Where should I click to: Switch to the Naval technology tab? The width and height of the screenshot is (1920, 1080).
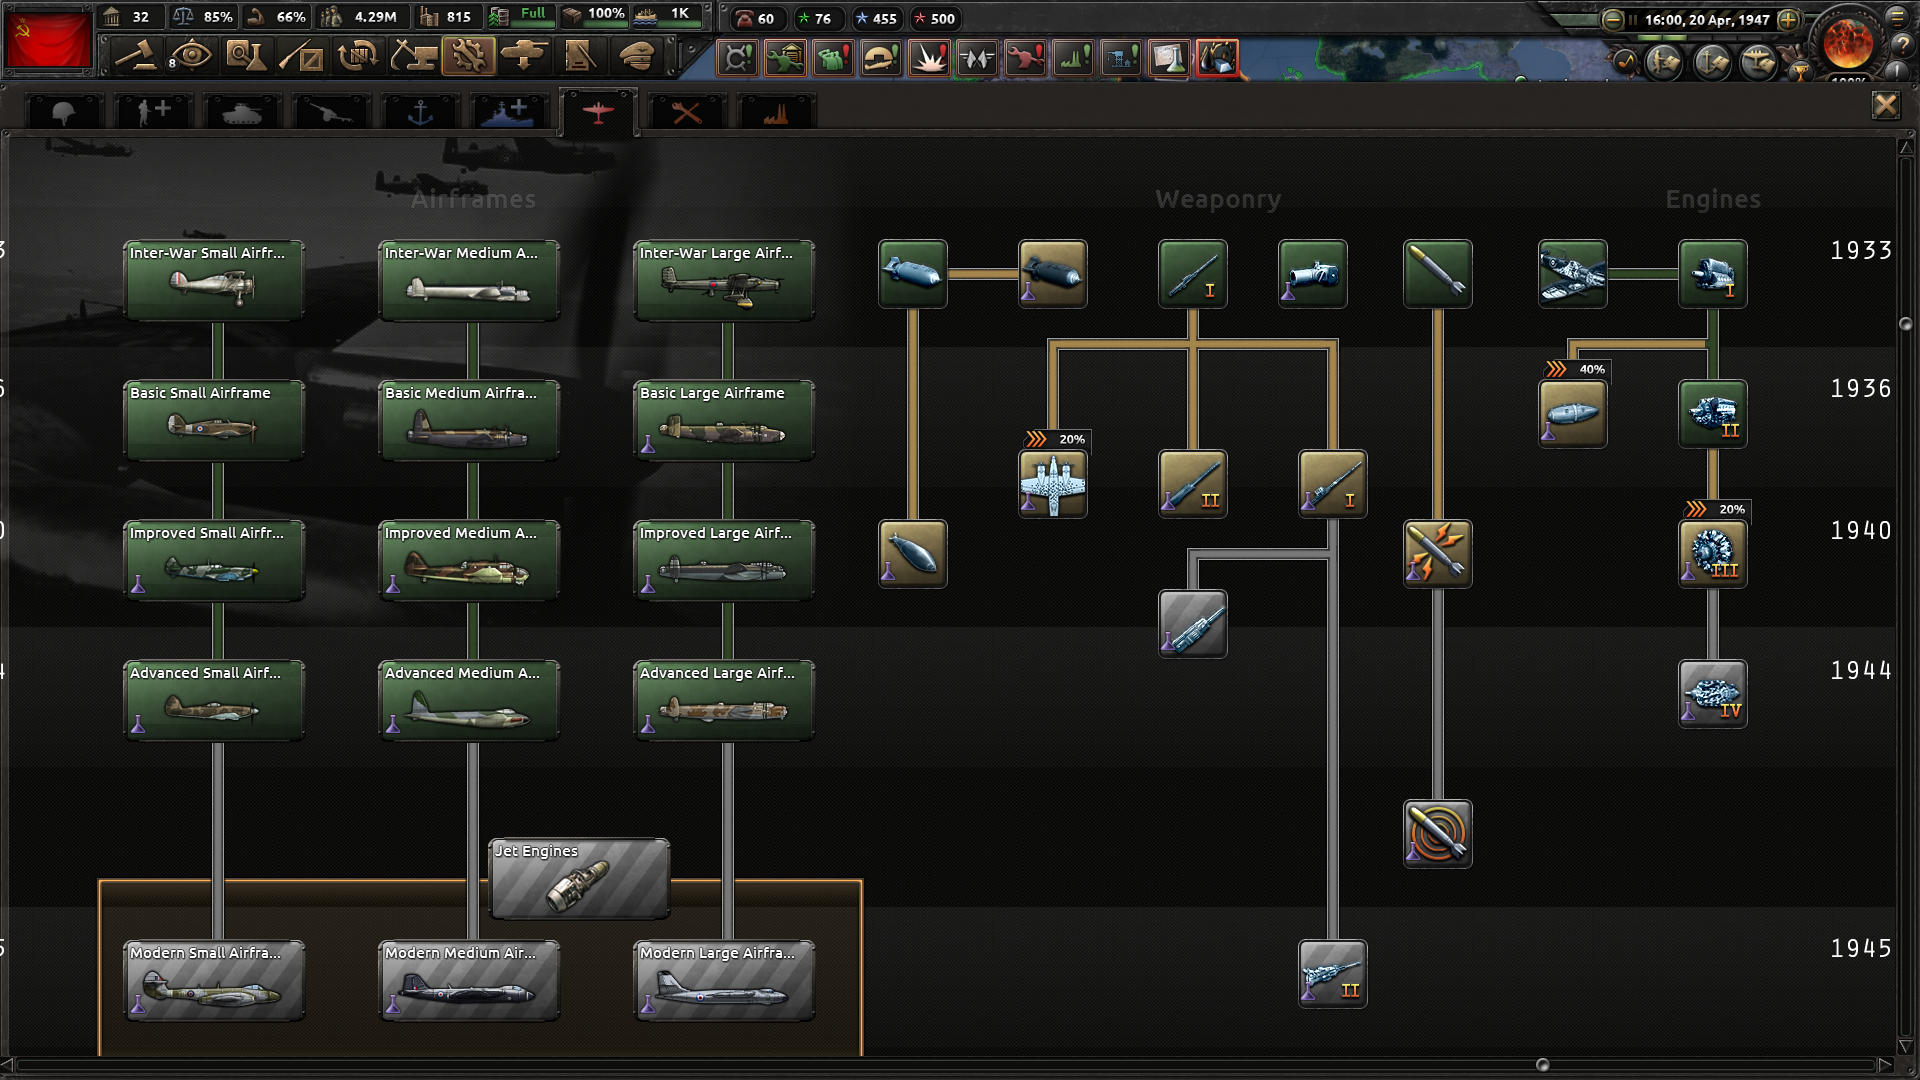420,110
